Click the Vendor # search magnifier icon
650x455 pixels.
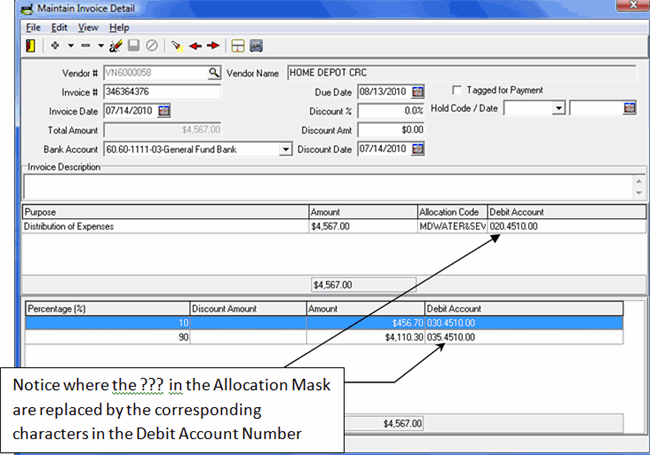pyautogui.click(x=214, y=73)
